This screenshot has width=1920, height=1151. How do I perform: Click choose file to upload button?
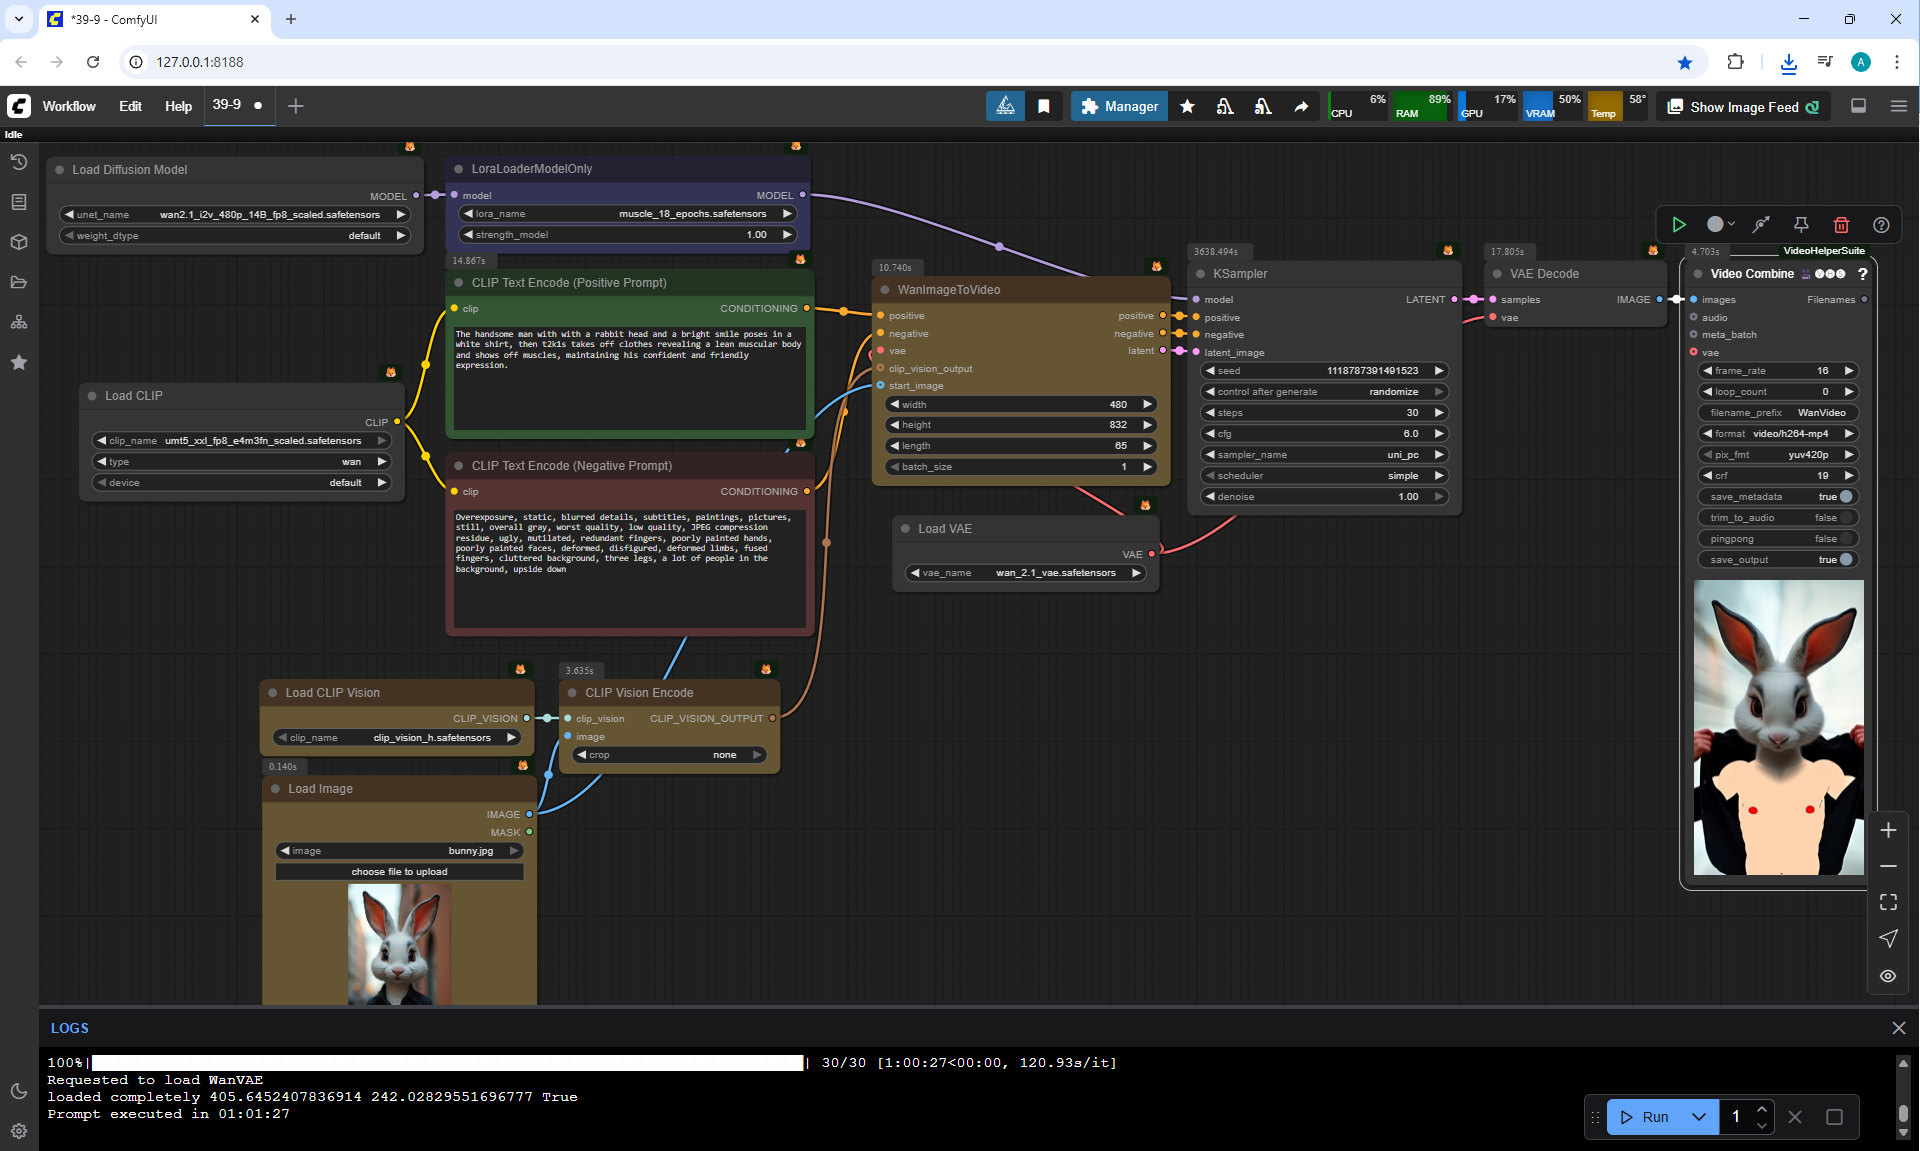coord(399,872)
